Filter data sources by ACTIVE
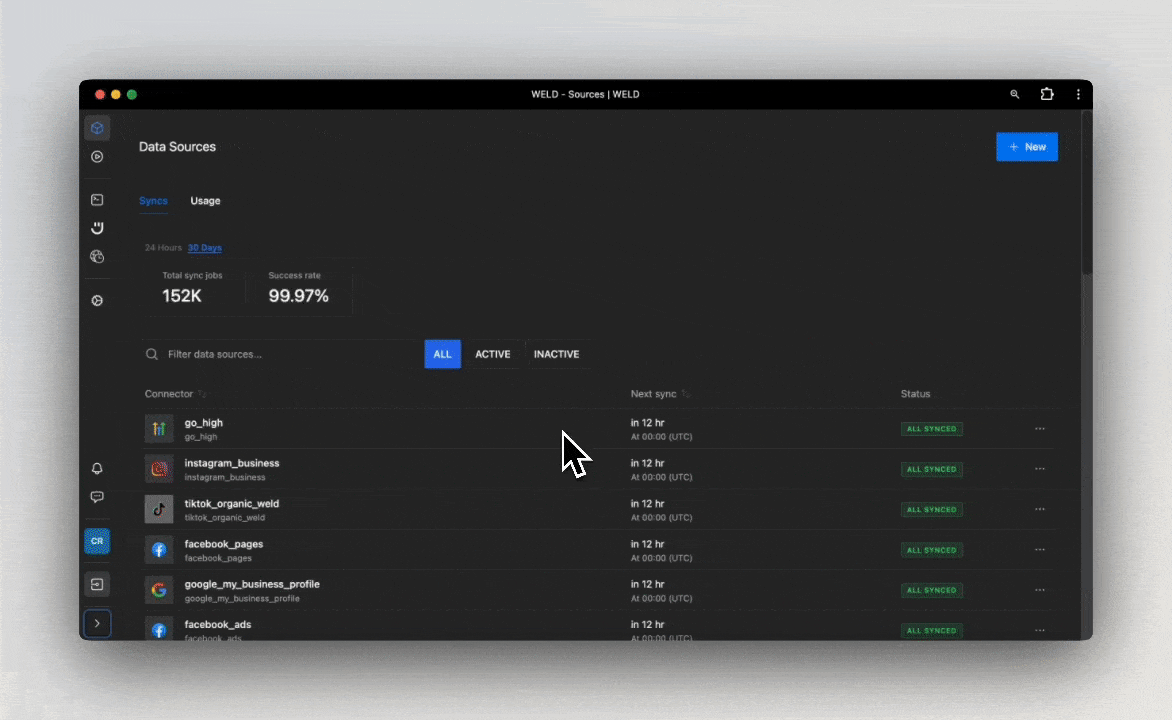The image size is (1172, 720). pyautogui.click(x=492, y=354)
